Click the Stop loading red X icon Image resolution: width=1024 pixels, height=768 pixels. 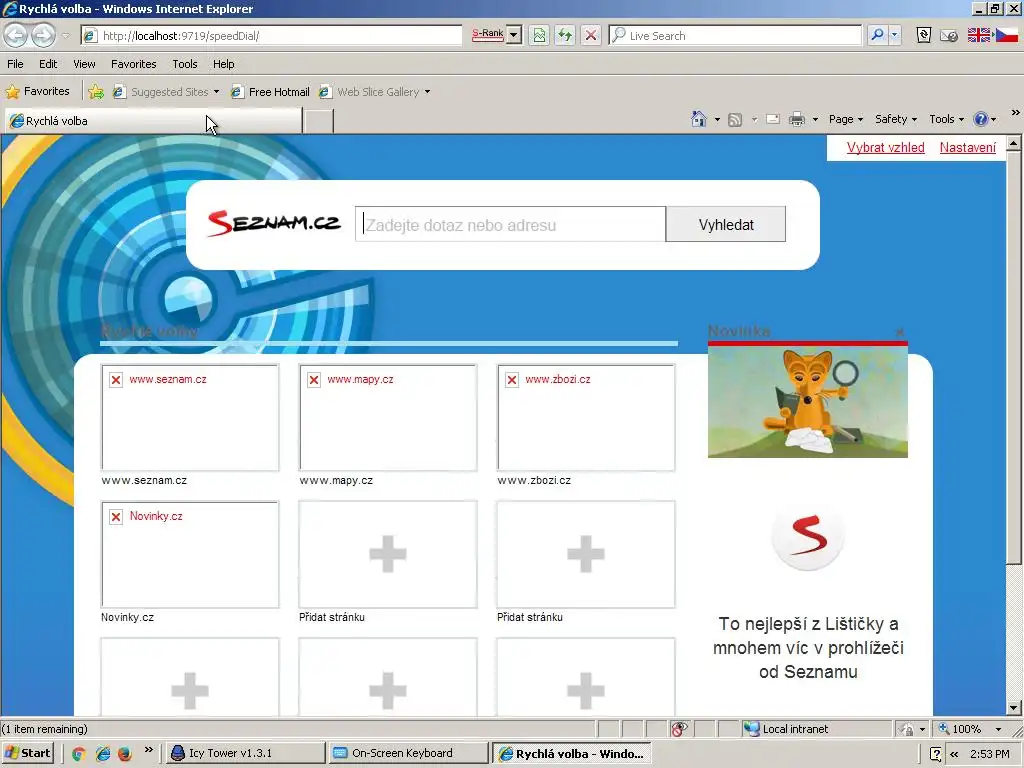point(591,35)
